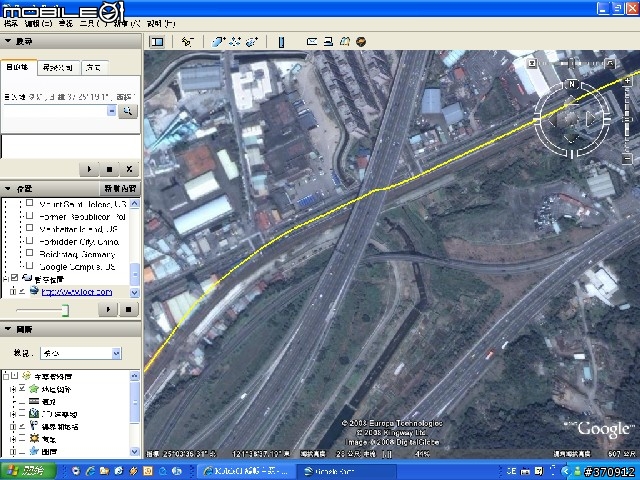
Task: Check the Former Republican checkbox
Action: [29, 216]
